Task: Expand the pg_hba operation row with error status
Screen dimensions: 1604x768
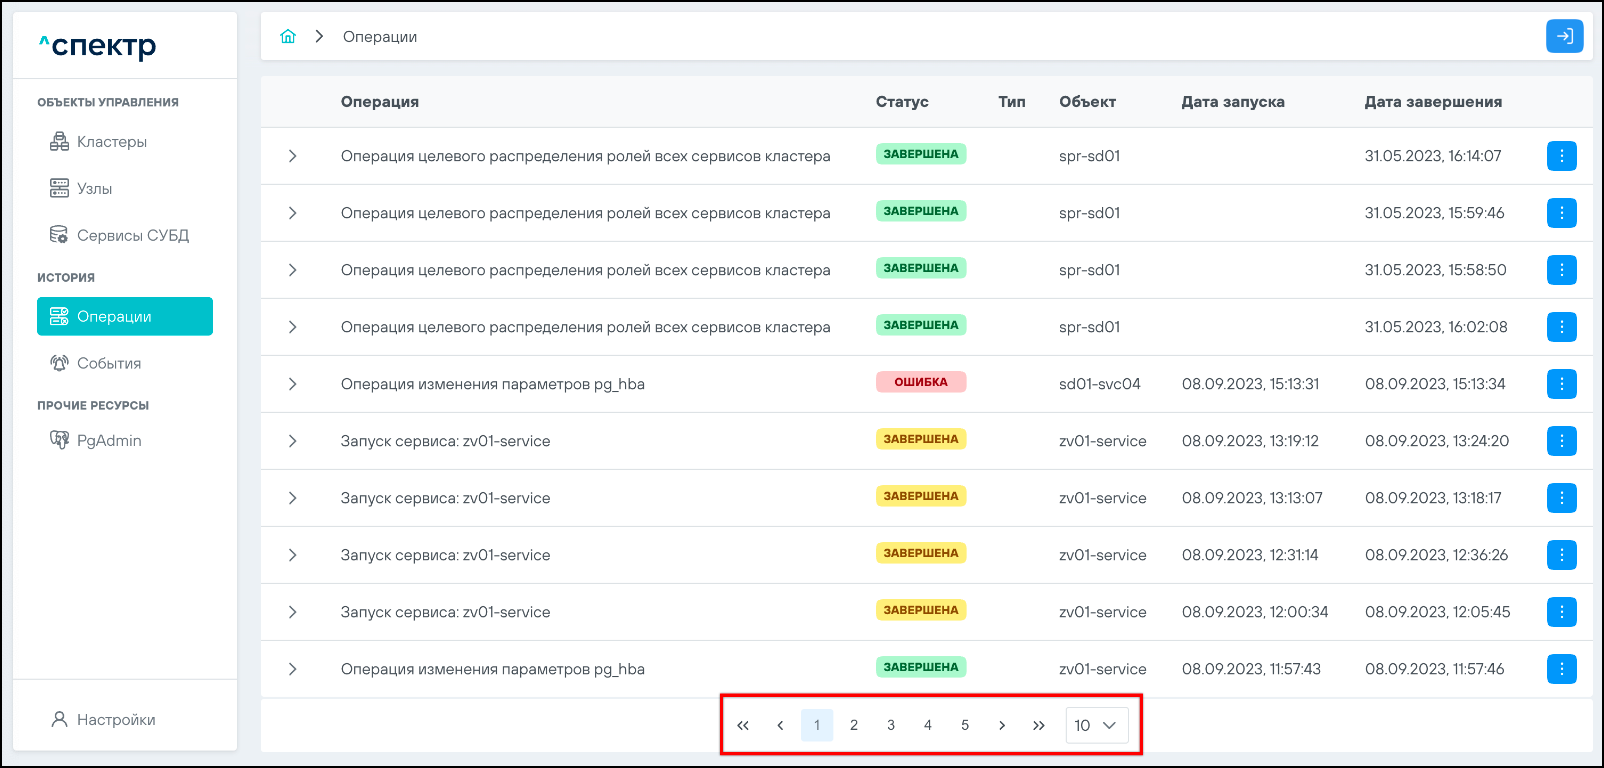Action: coord(292,384)
